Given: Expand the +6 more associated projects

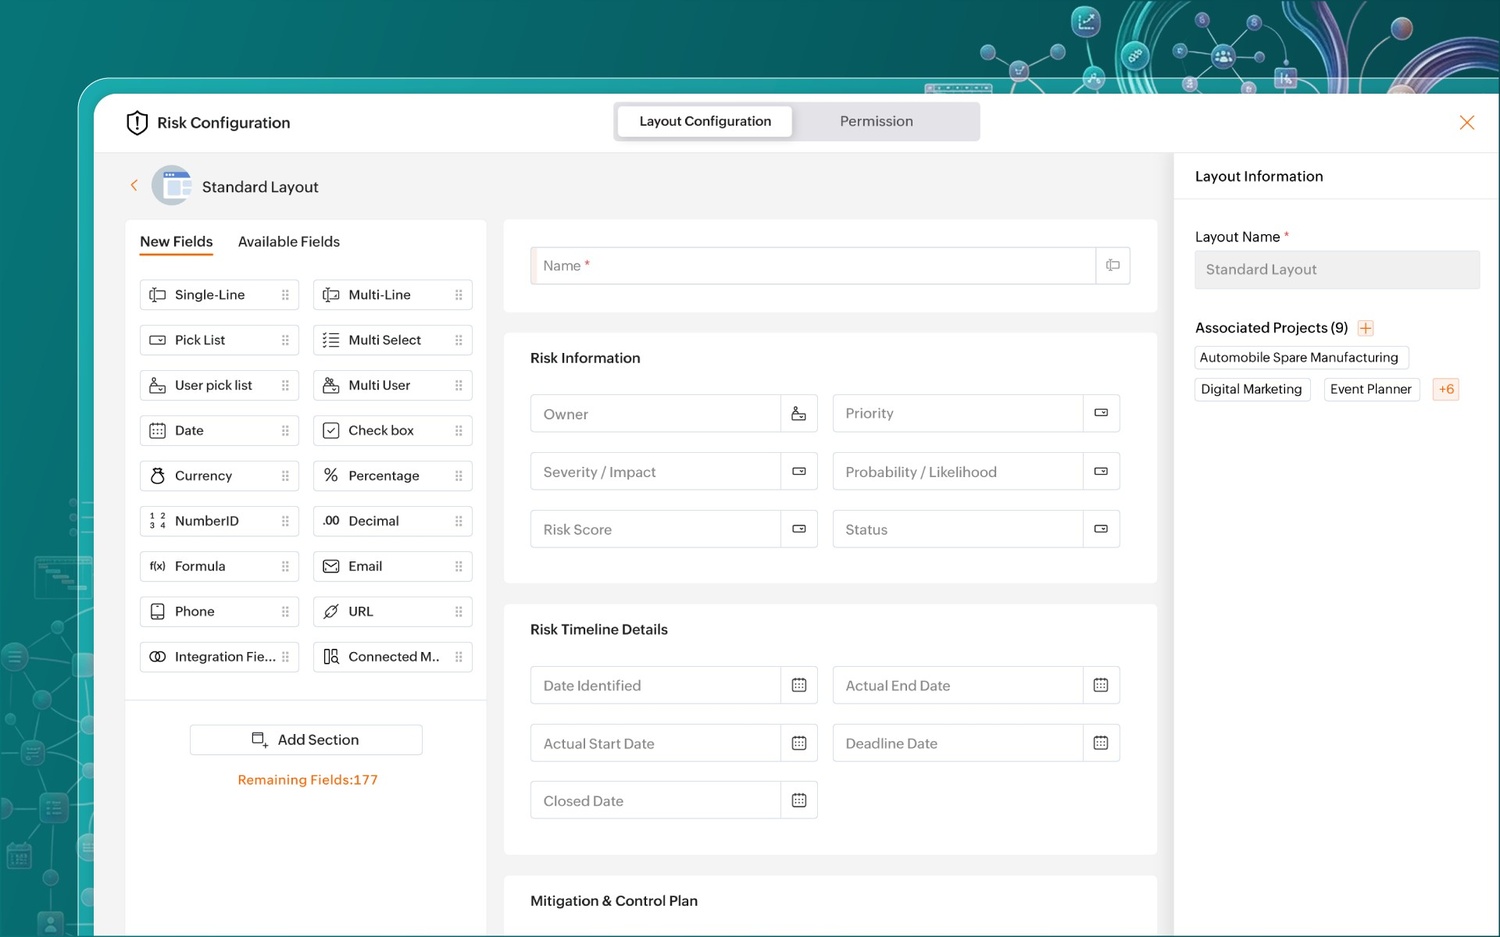Looking at the screenshot, I should click(1445, 389).
